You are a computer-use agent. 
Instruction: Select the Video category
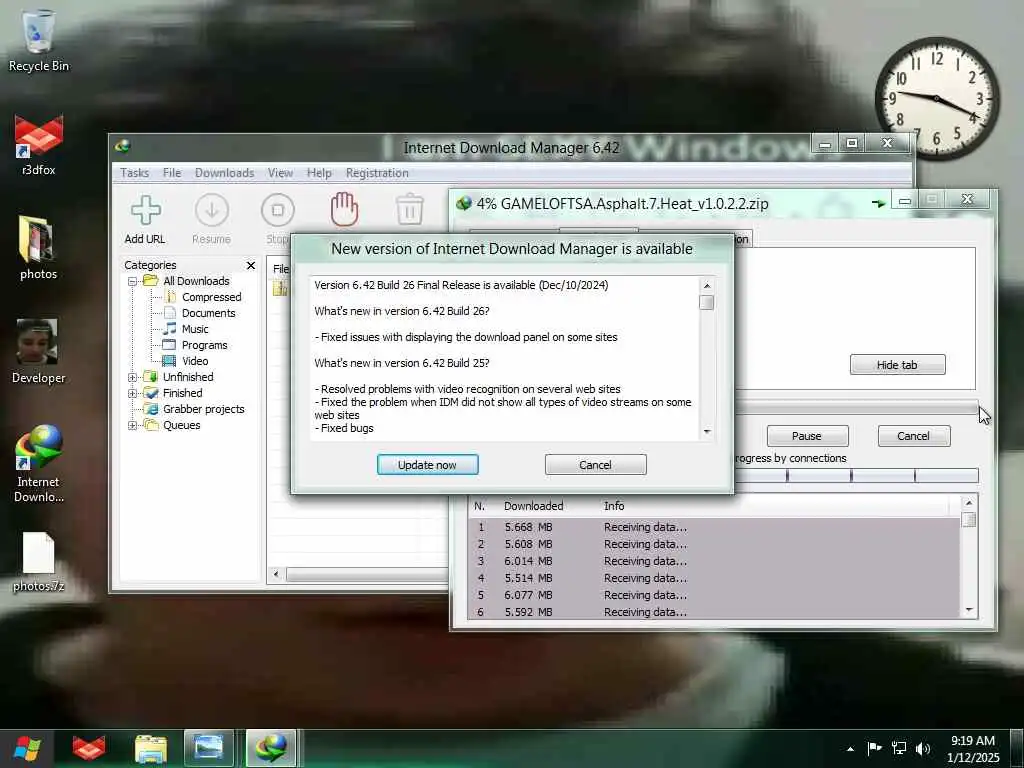click(195, 361)
